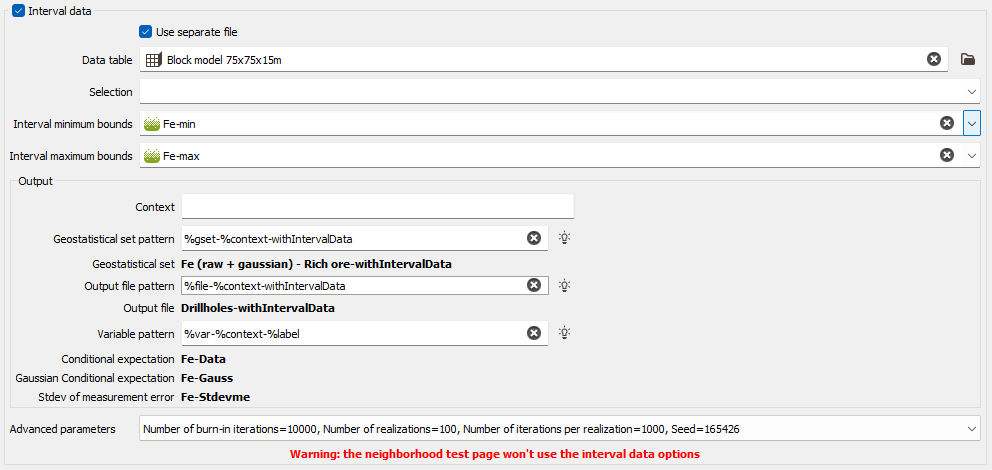992x470 pixels.
Task: Click inside Variable pattern text field
Action: pyautogui.click(x=353, y=333)
